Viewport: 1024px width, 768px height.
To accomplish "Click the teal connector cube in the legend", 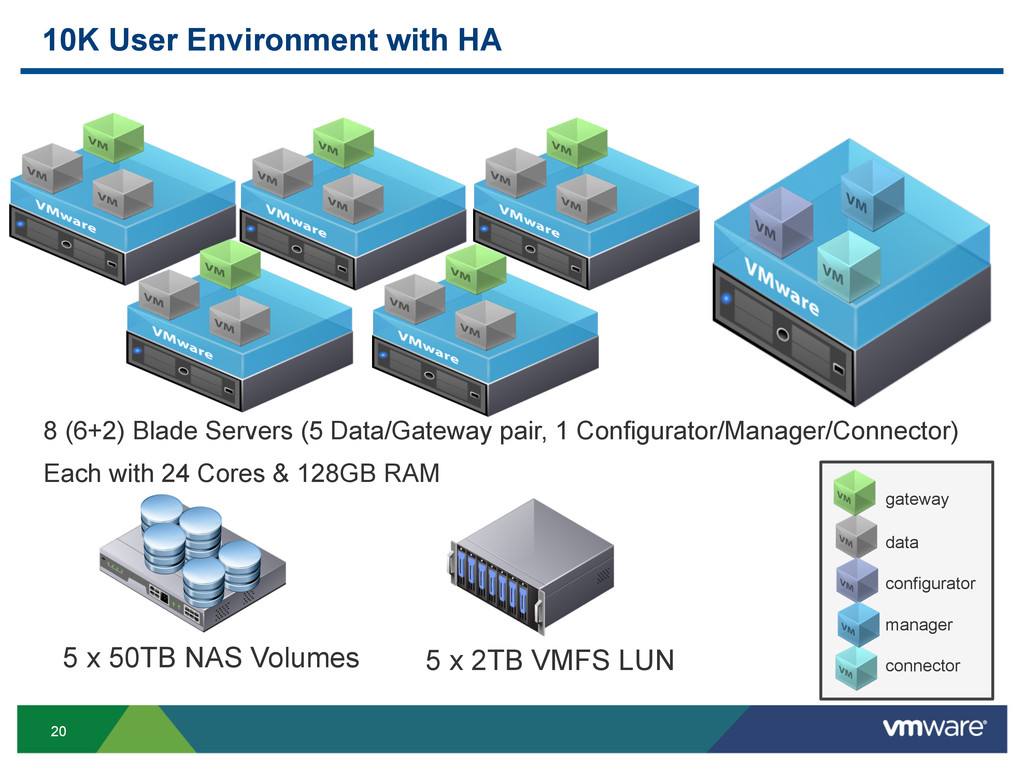I will tap(856, 667).
